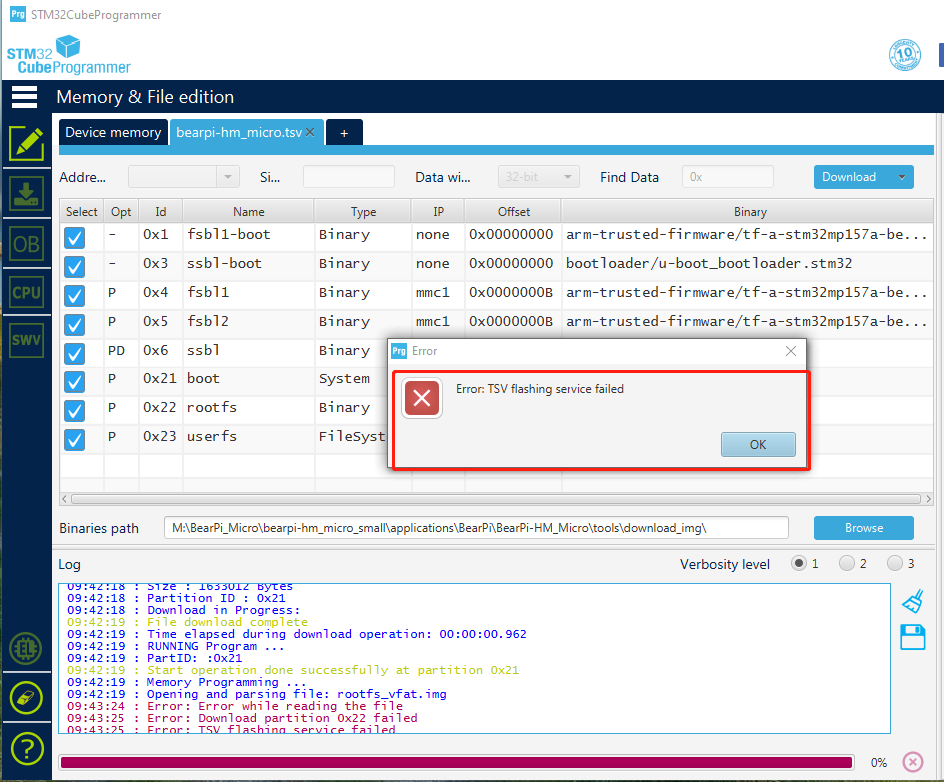The height and width of the screenshot is (782, 944).
Task: Toggle checkbox for fsbl1 row
Action: (x=75, y=295)
